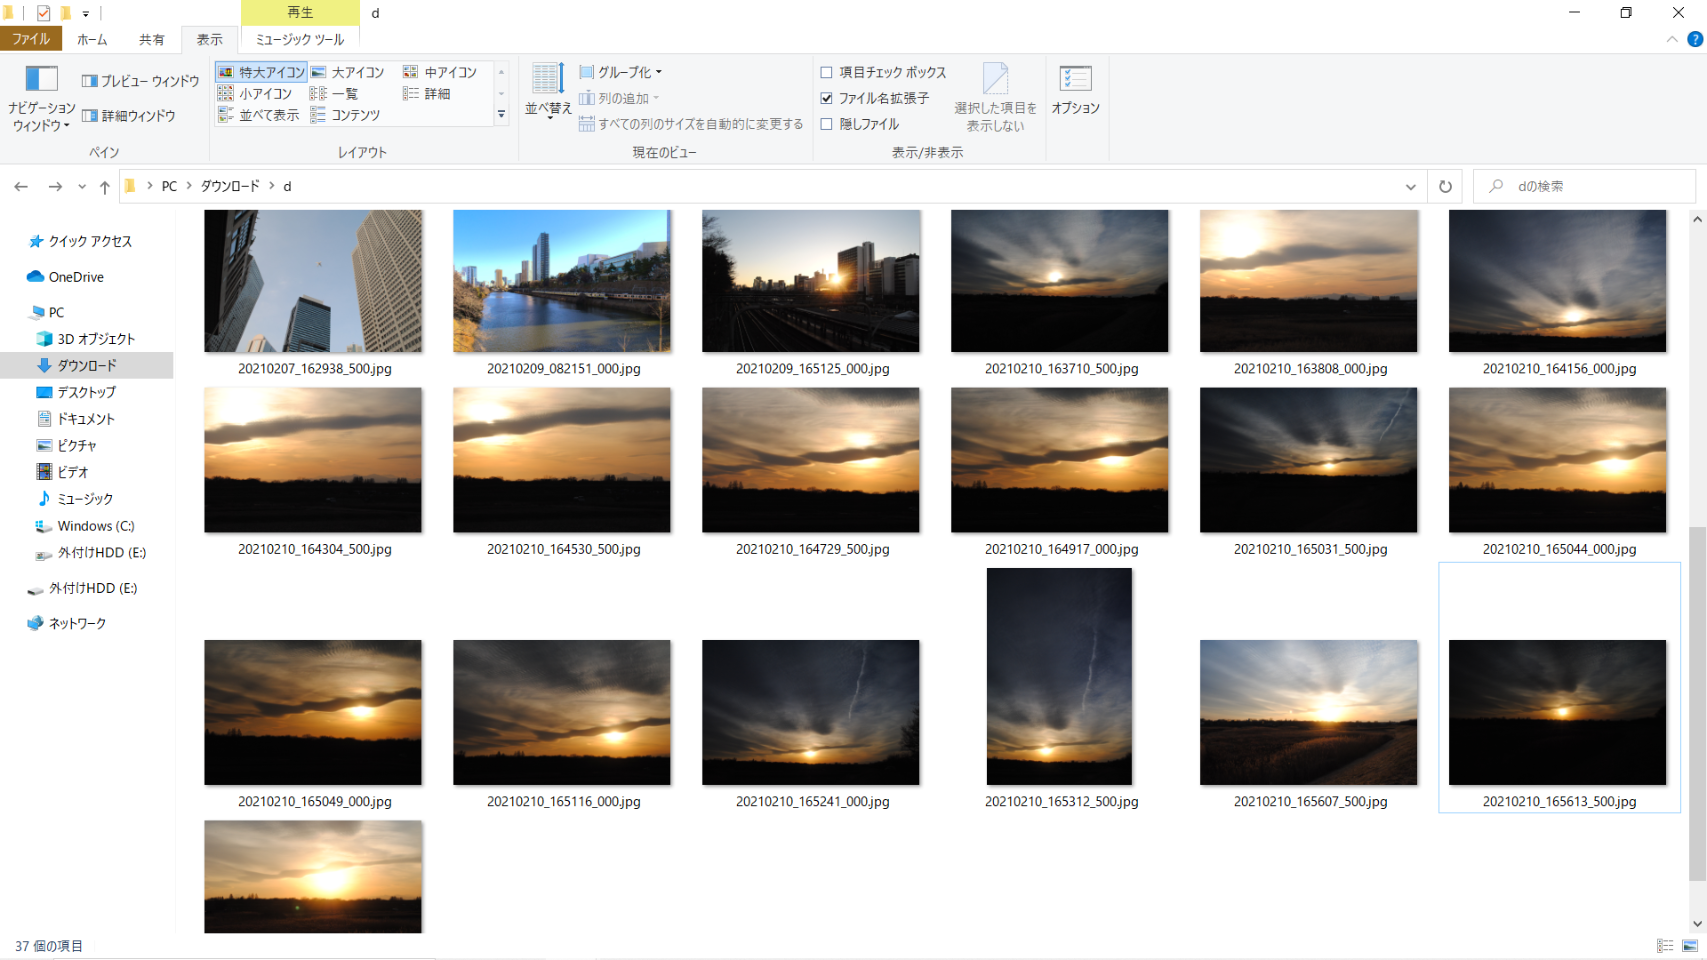Click the Sort by (並べ替え) icon
1707x960 pixels.
[547, 90]
